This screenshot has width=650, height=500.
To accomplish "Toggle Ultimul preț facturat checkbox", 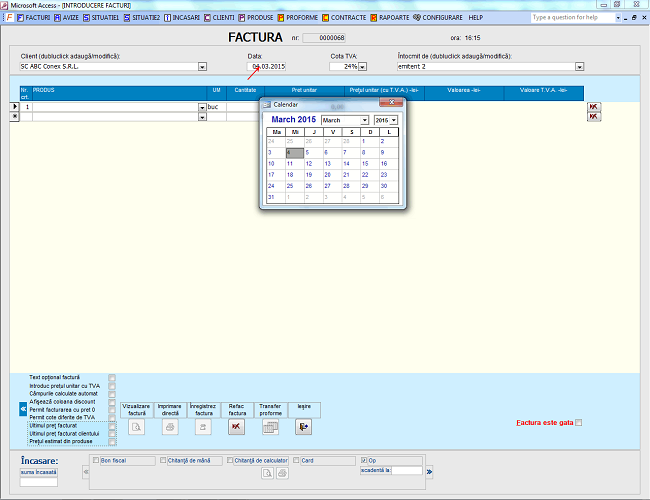I will click(x=112, y=426).
